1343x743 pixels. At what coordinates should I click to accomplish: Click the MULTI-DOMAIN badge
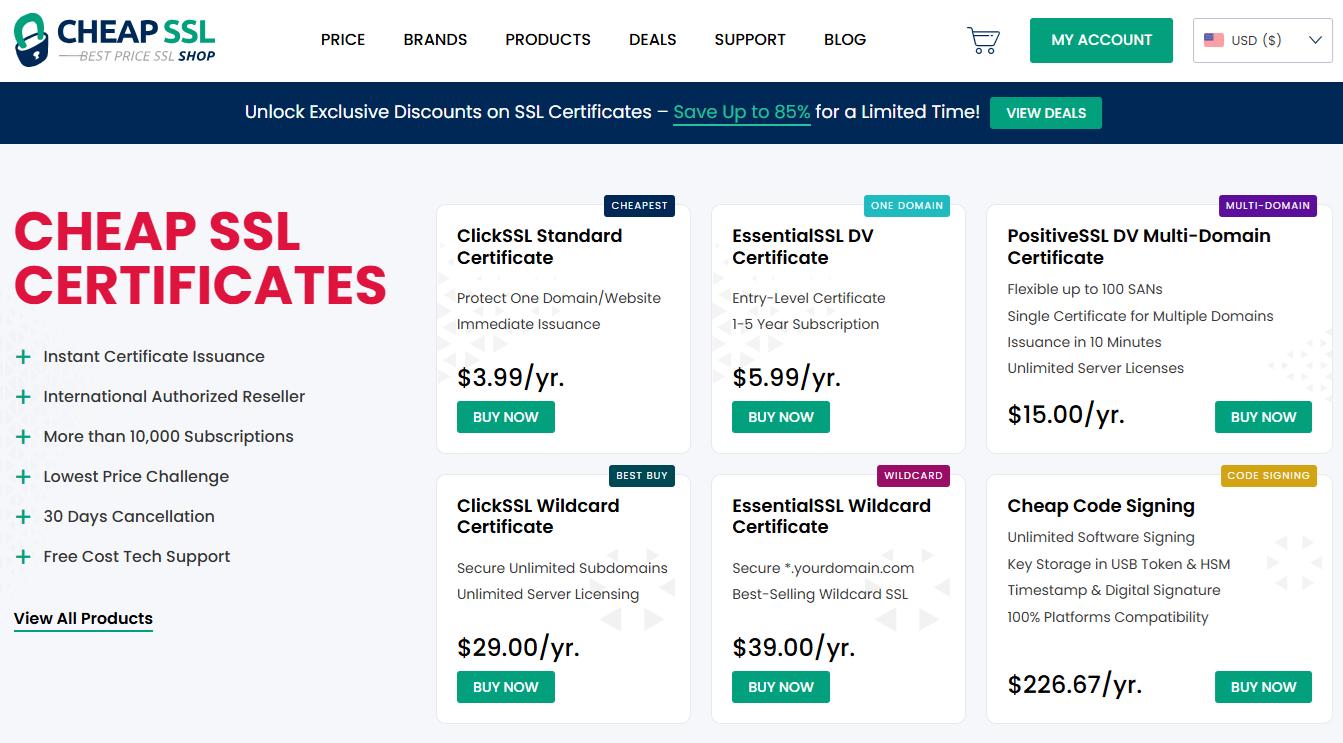pyautogui.click(x=1268, y=206)
